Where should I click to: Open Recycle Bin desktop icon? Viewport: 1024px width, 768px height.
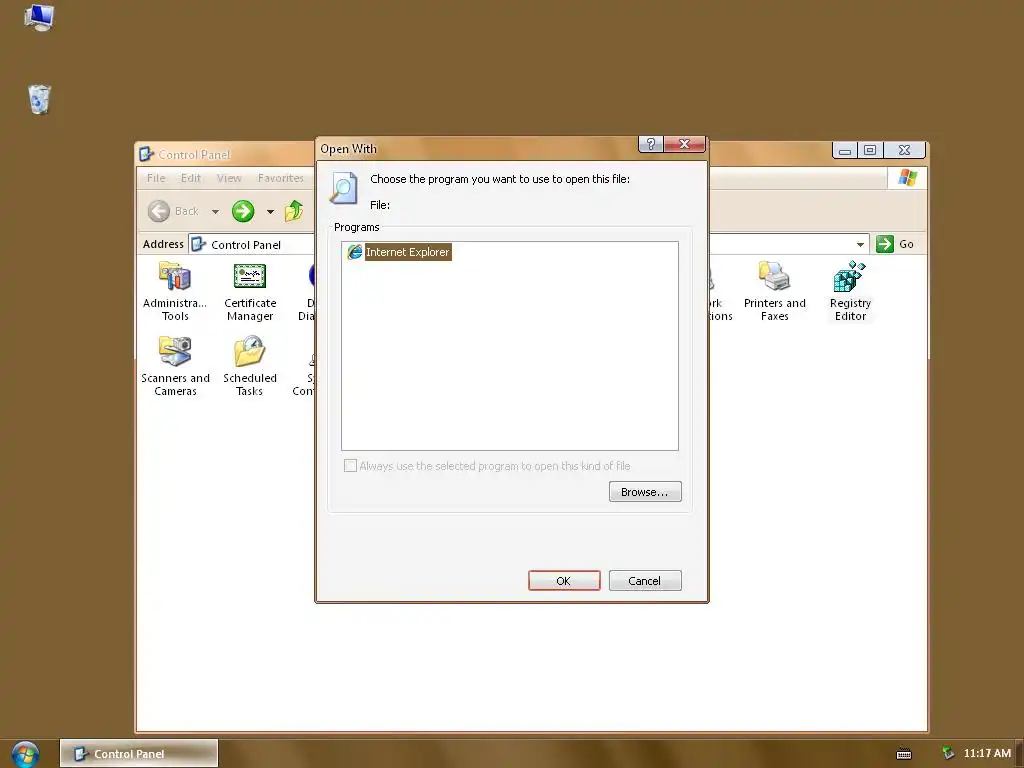pos(39,99)
